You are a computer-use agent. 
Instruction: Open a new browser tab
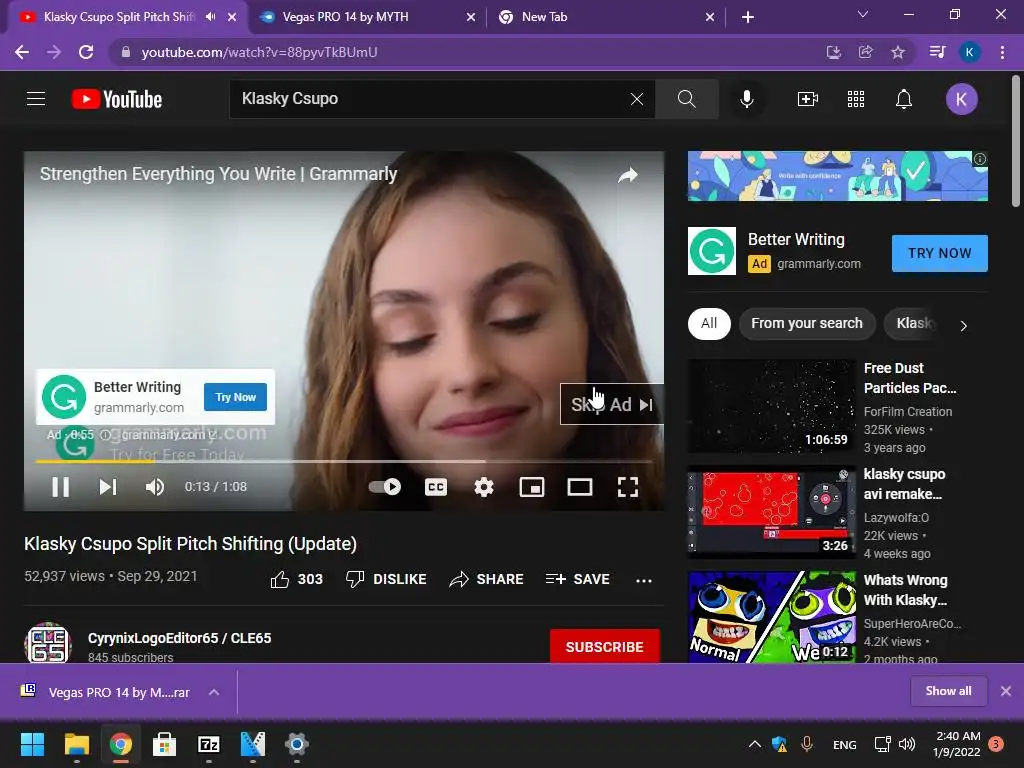[748, 18]
